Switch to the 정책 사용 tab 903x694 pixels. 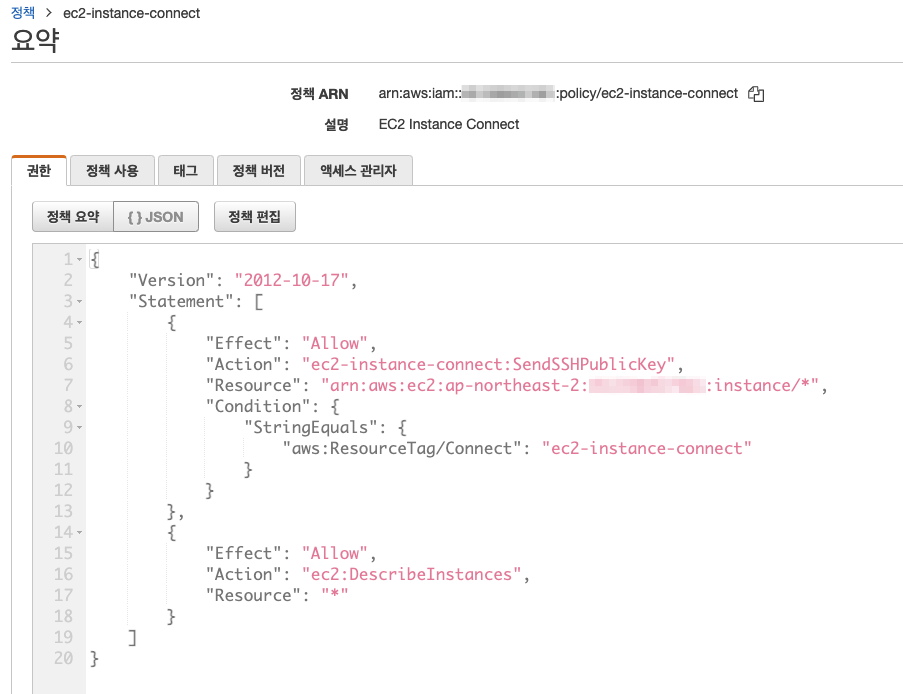click(x=112, y=170)
